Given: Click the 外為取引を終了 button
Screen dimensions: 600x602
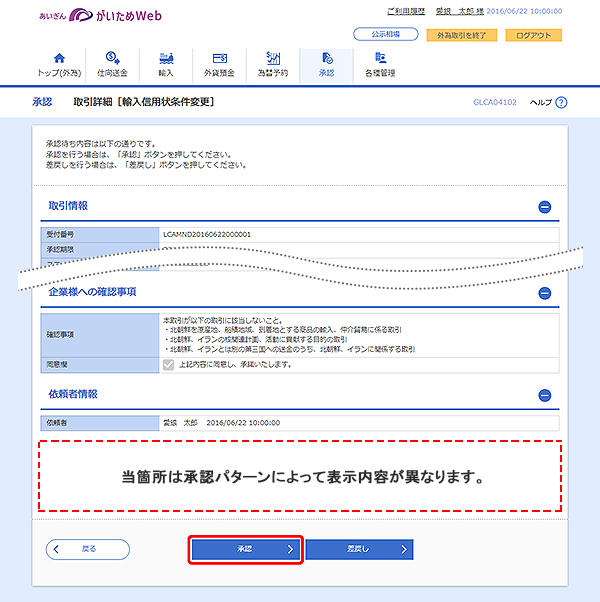Looking at the screenshot, I should [x=462, y=35].
